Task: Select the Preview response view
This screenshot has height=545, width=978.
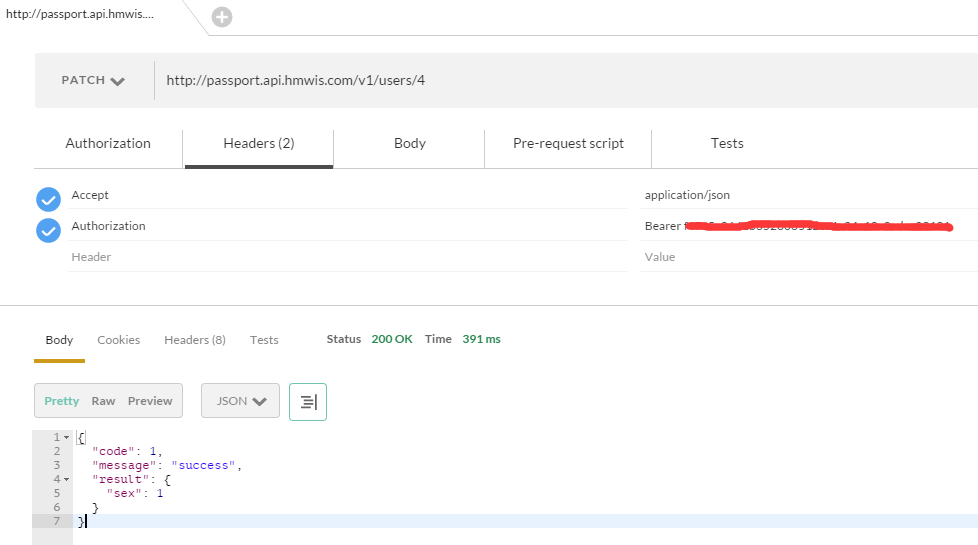Action: 150,401
